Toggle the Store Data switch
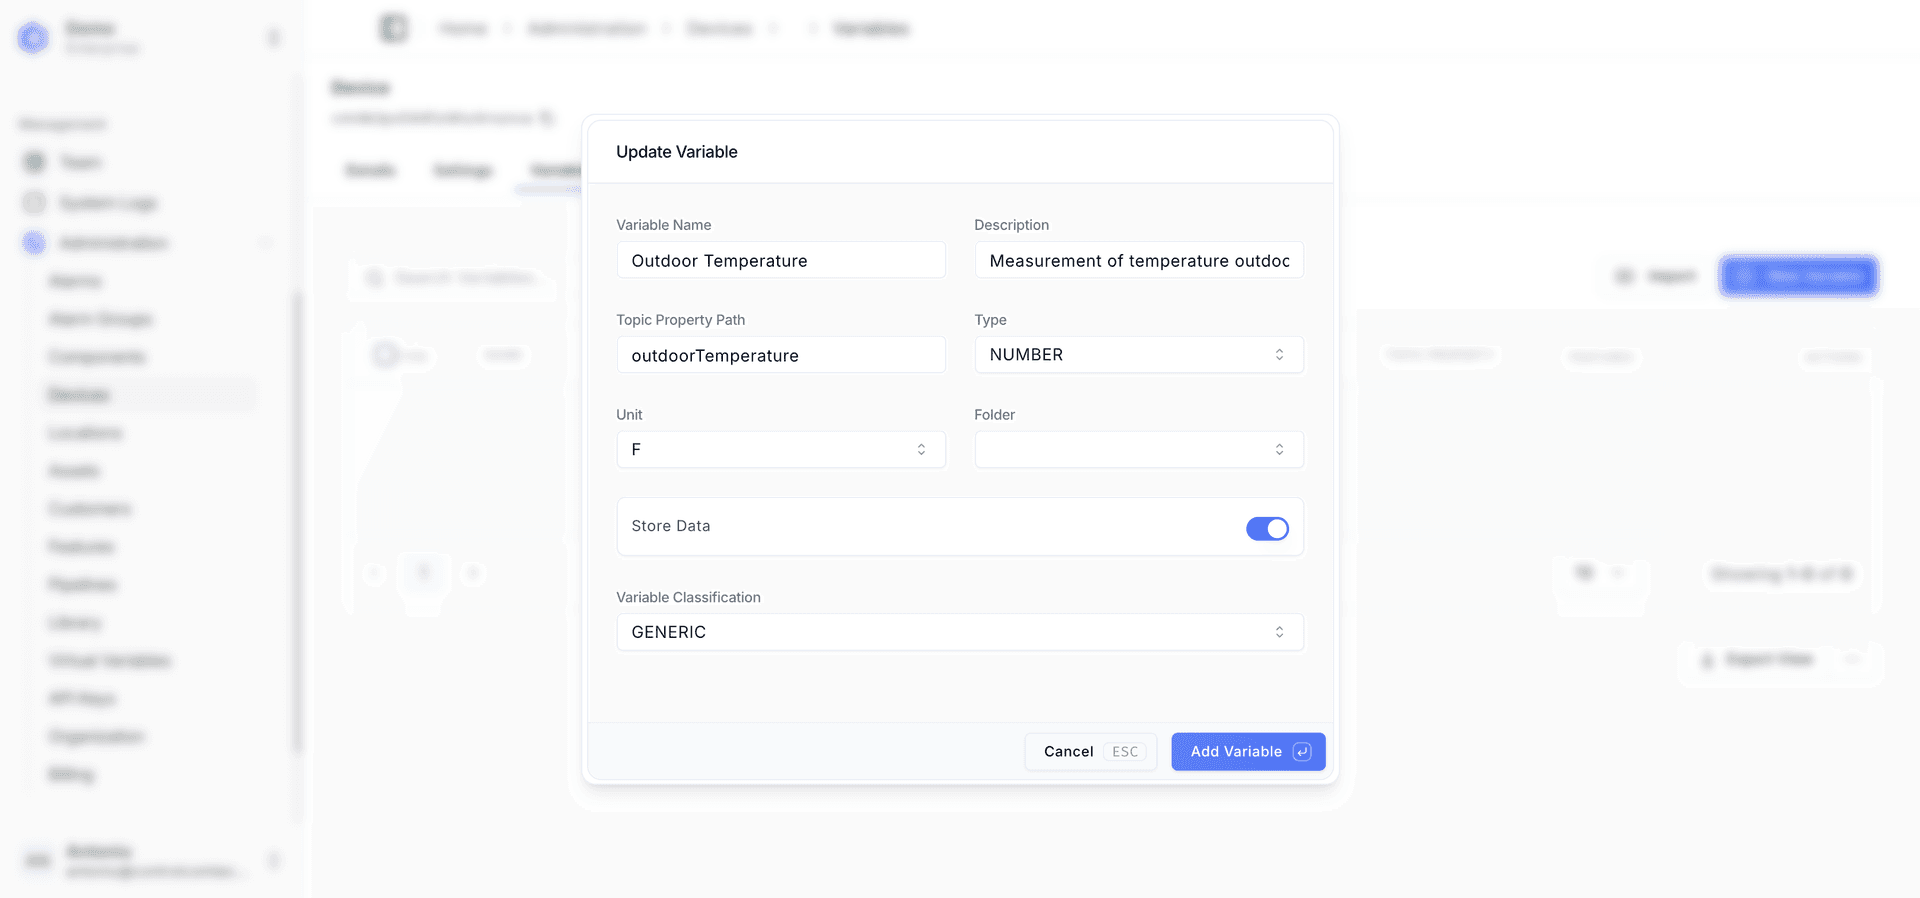The image size is (1920, 898). 1266,528
